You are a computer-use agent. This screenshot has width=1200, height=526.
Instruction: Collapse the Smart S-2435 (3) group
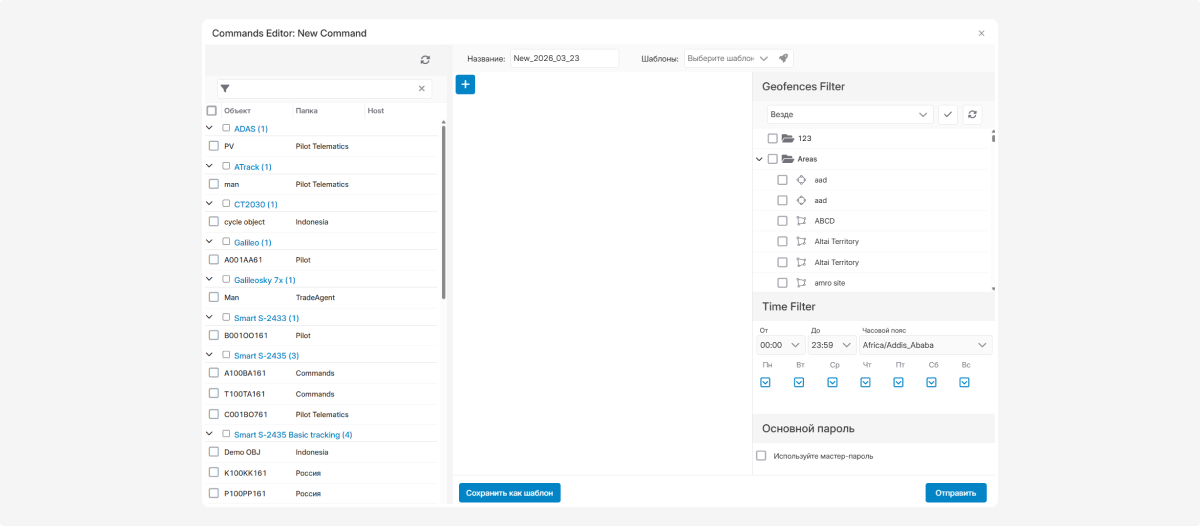(209, 355)
